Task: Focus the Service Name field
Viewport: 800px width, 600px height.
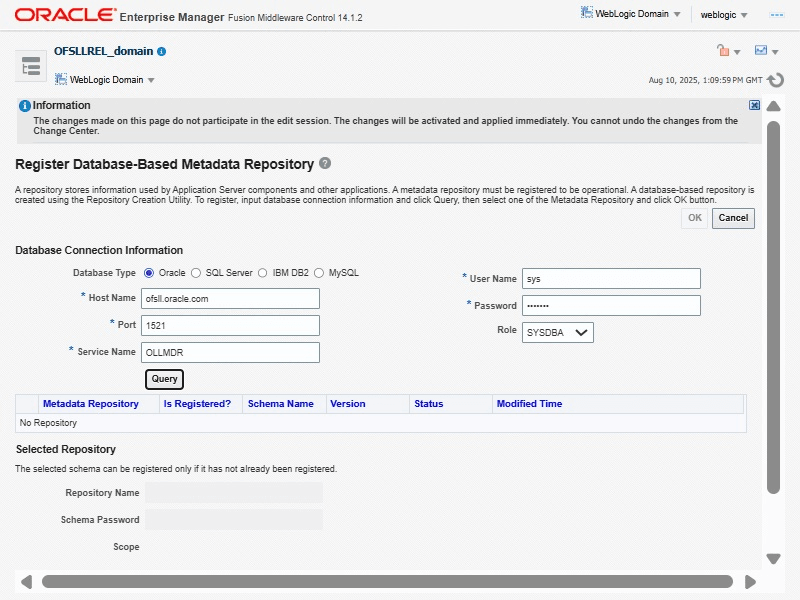Action: click(230, 353)
